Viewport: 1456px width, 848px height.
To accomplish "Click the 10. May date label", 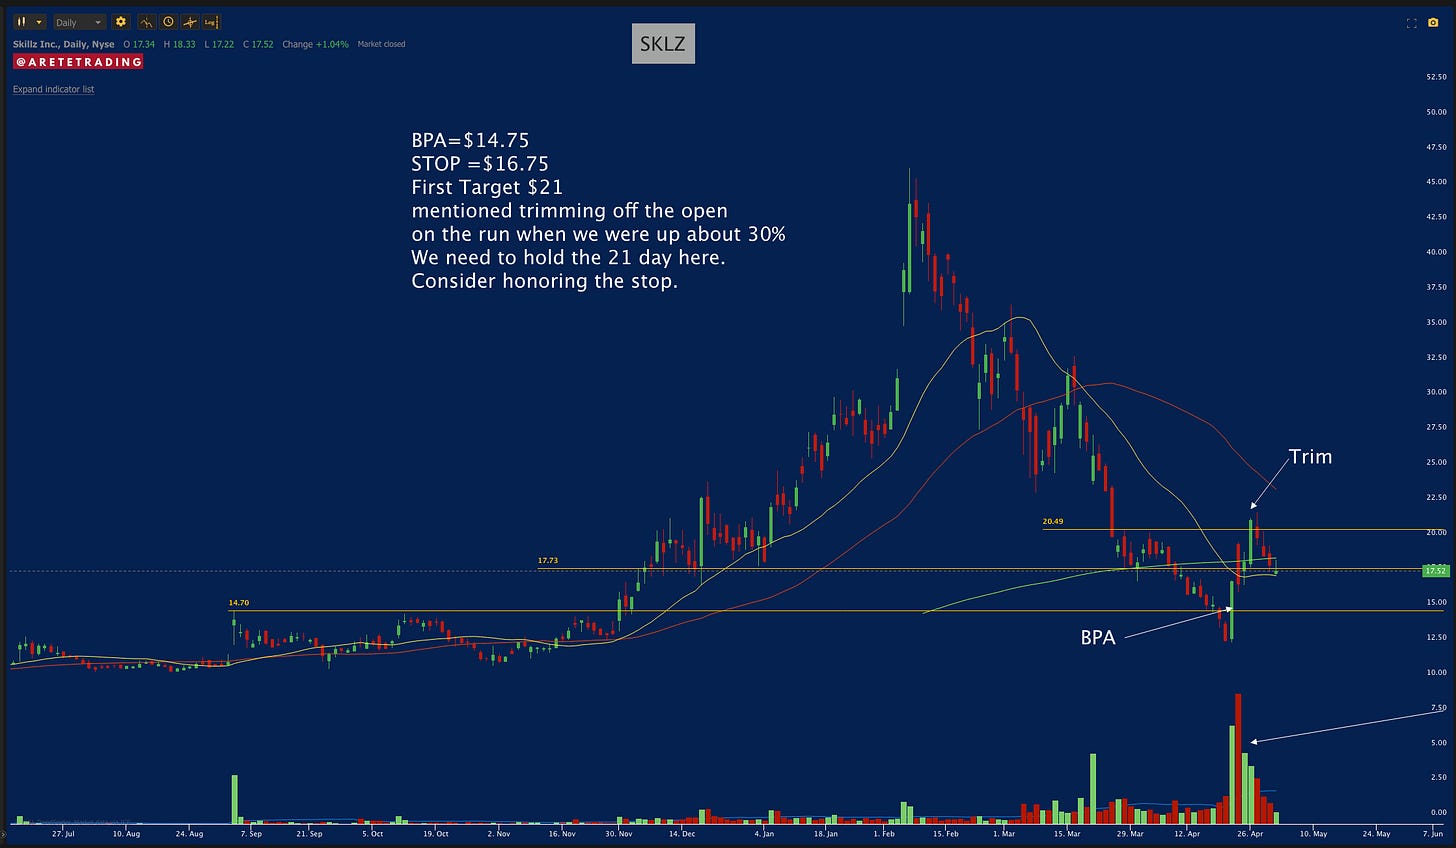I will coord(1313,833).
